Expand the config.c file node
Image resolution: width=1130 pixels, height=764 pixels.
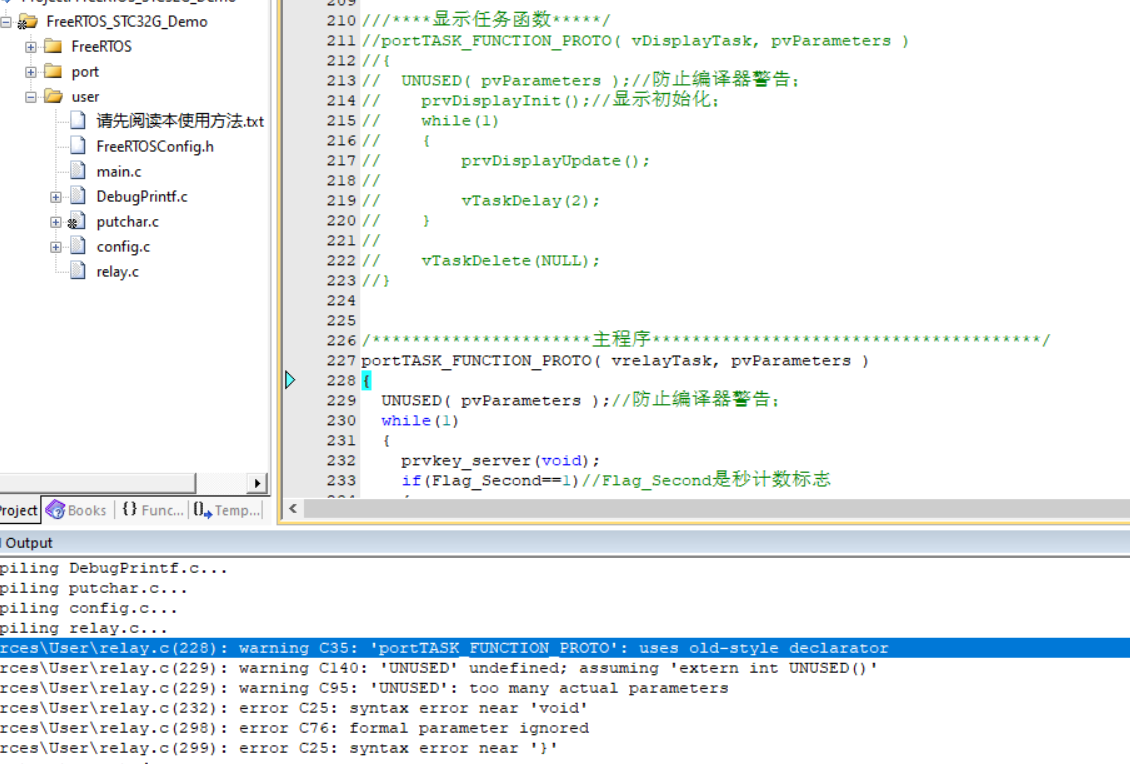click(55, 247)
